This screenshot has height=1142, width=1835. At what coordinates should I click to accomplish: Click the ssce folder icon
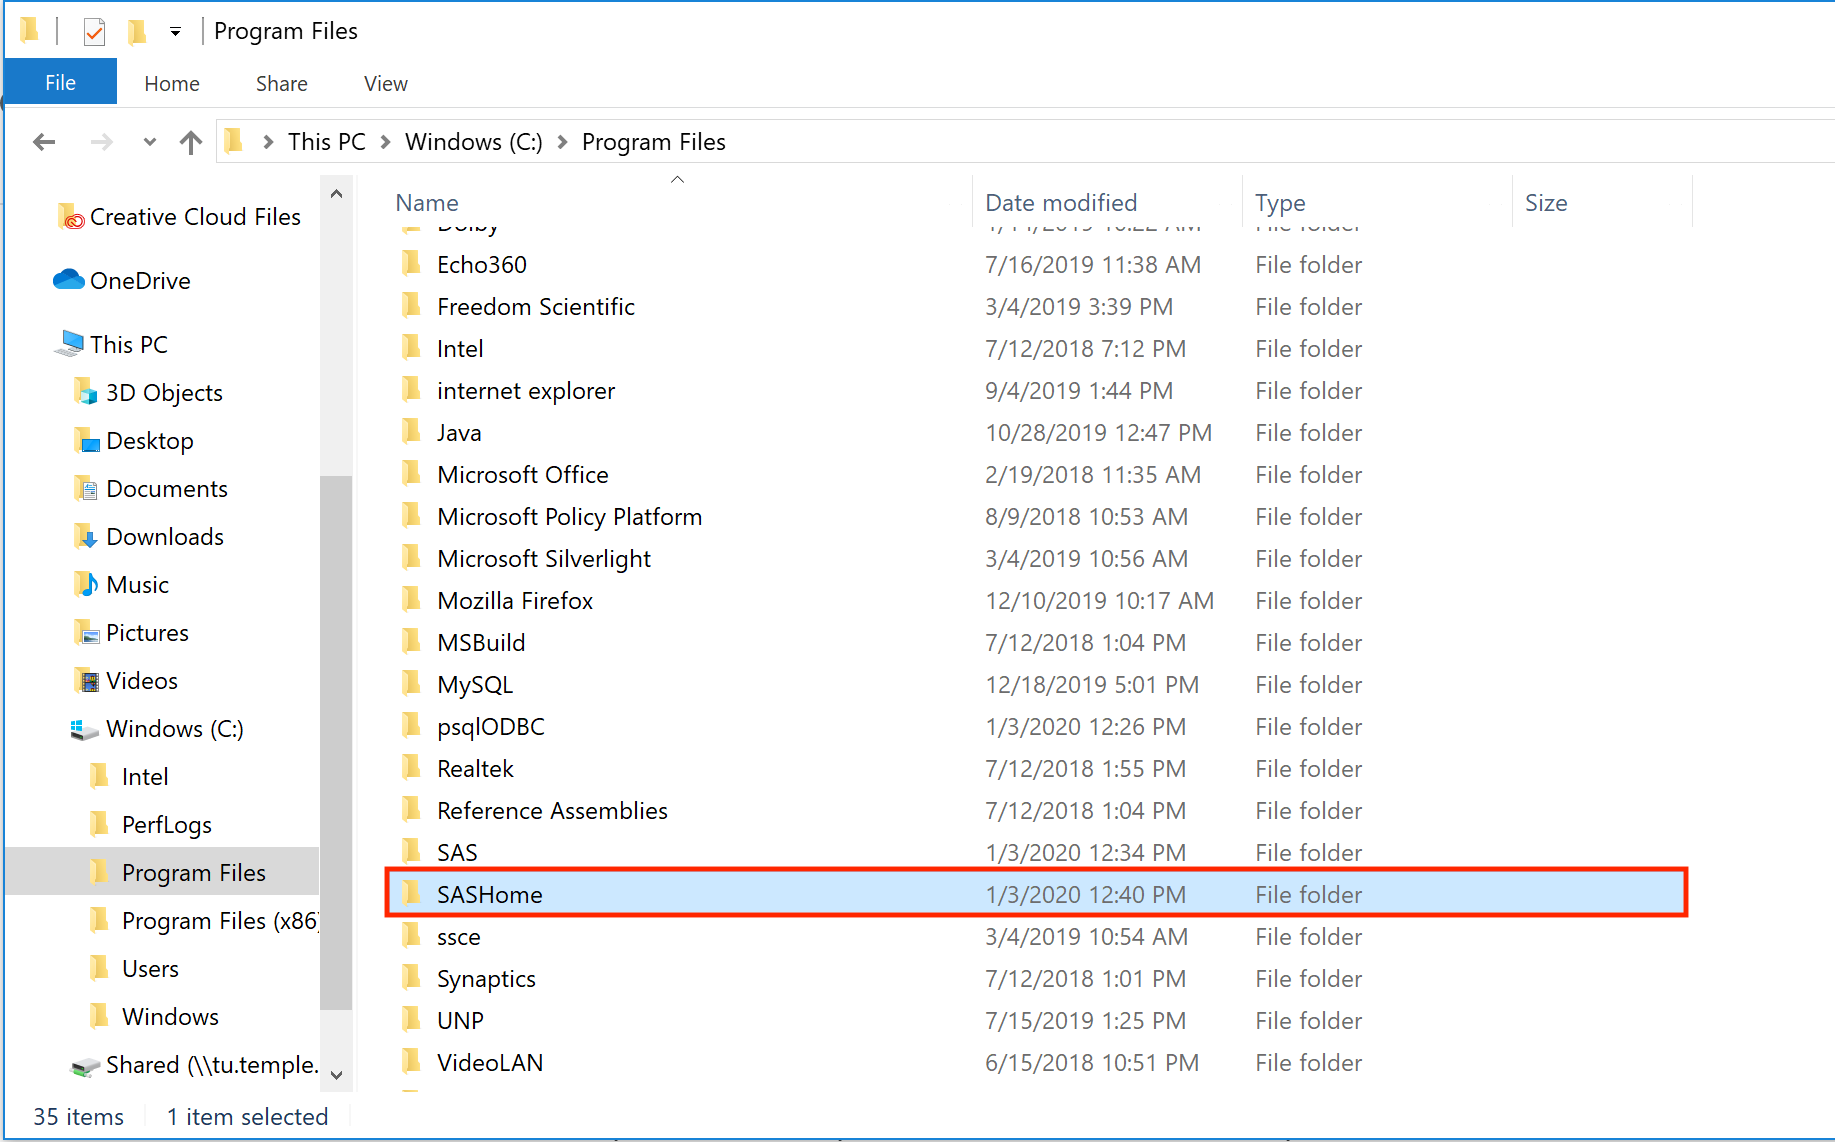point(411,936)
